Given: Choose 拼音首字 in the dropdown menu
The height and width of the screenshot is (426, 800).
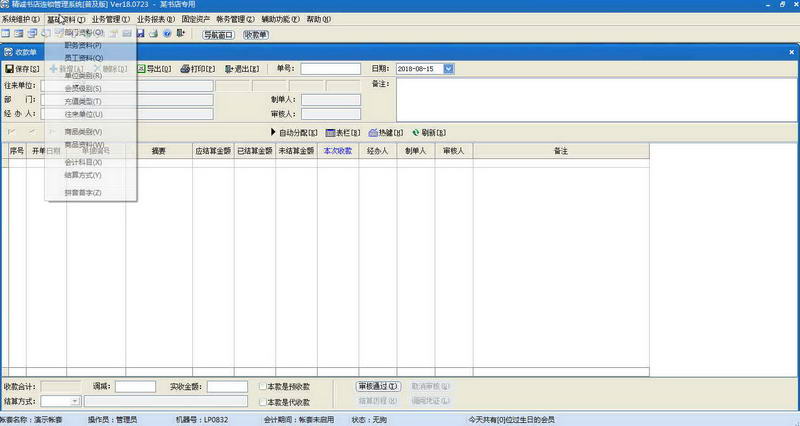Looking at the screenshot, I should pyautogui.click(x=83, y=191).
